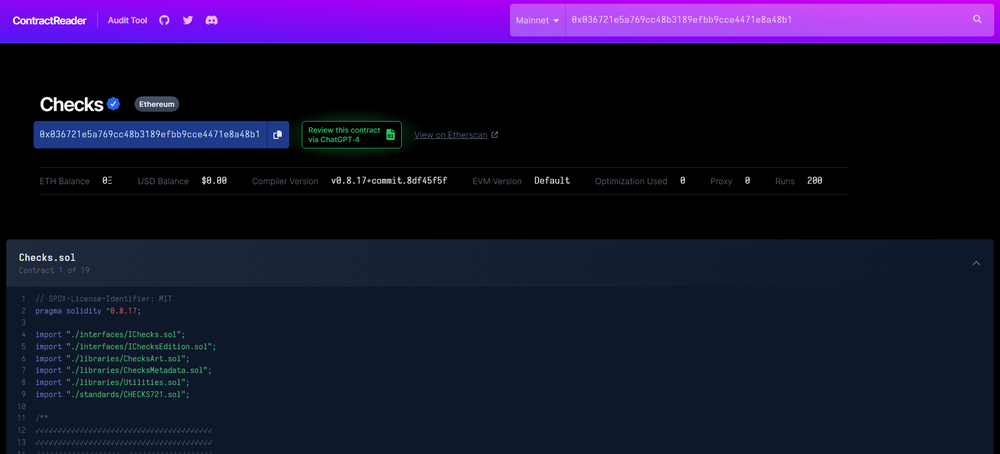Click the search magnifier icon

(977, 20)
